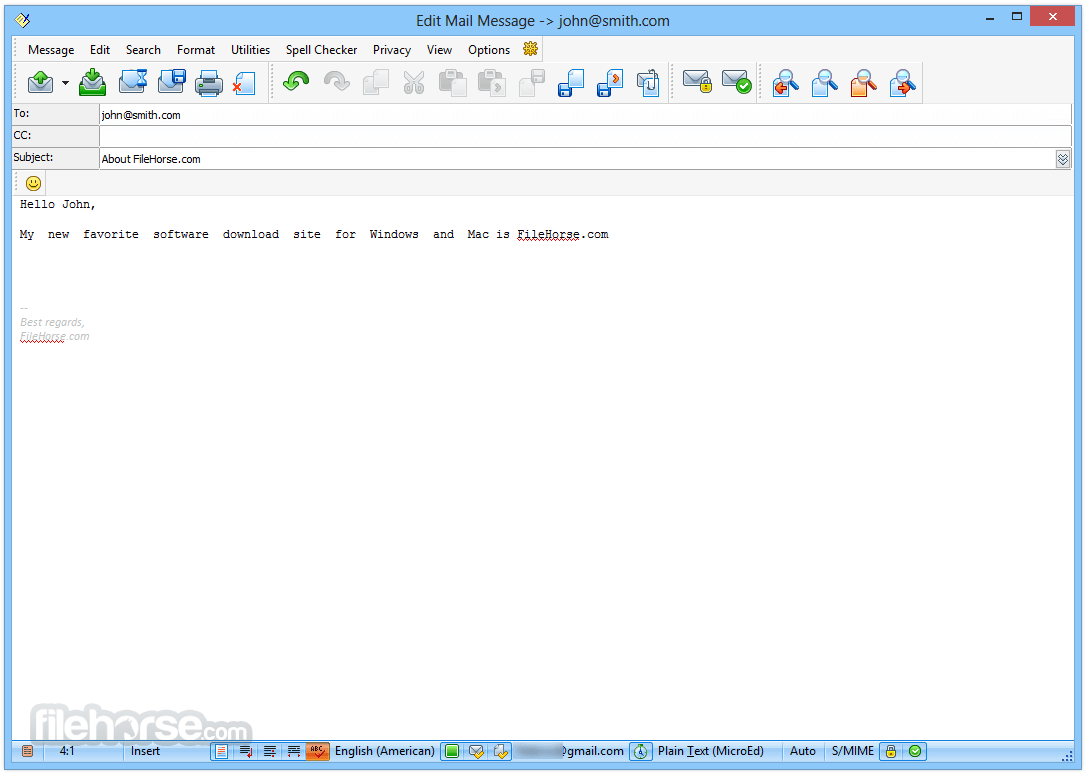
Task: Click the CC: label button
Action: pyautogui.click(x=55, y=136)
